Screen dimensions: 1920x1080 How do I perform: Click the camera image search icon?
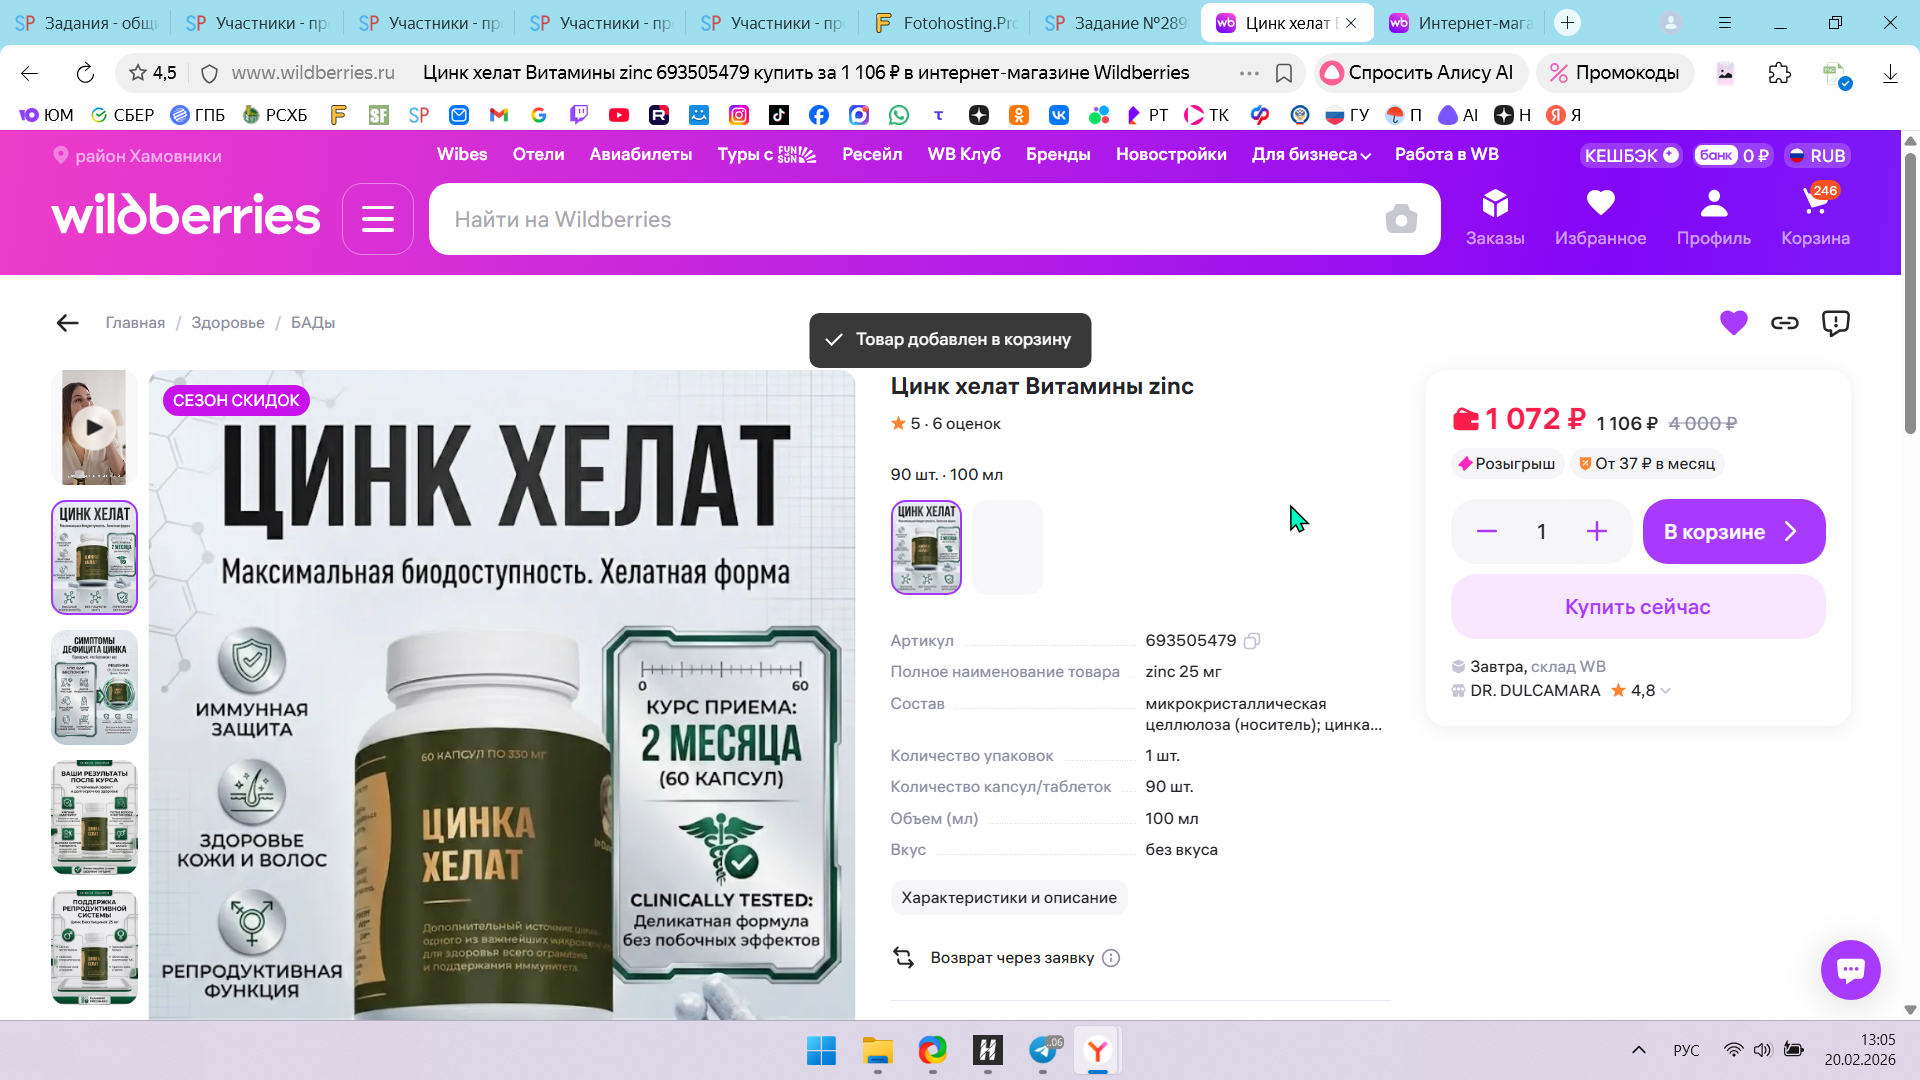click(x=1401, y=219)
